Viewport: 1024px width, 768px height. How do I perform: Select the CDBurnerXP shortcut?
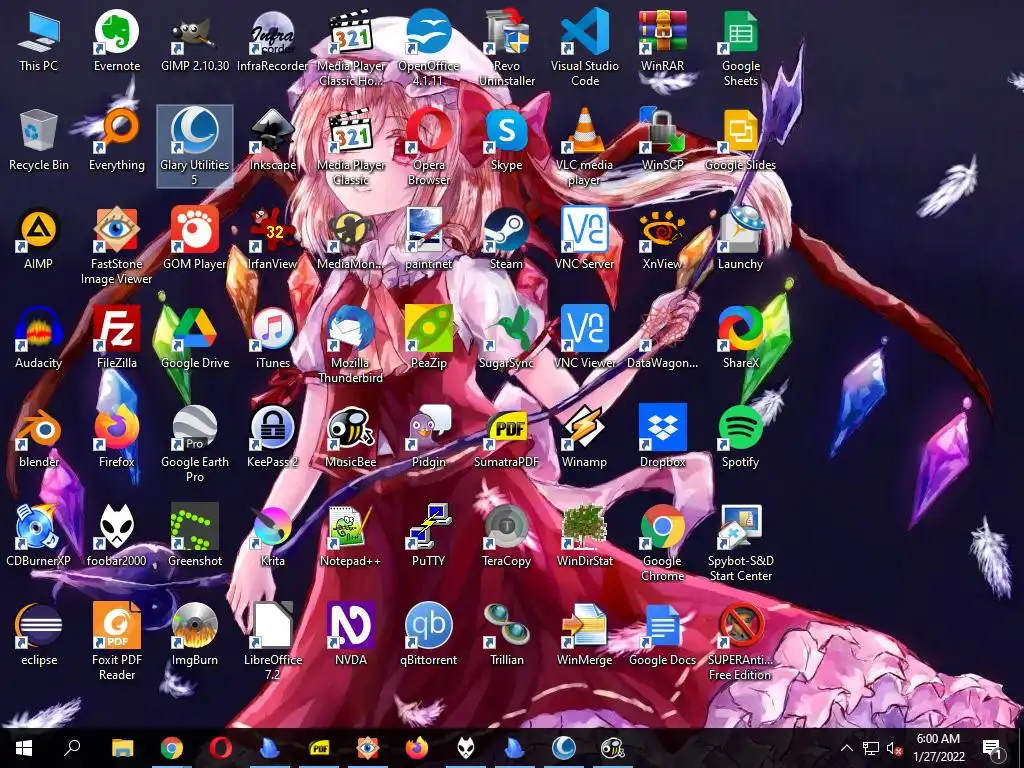39,537
